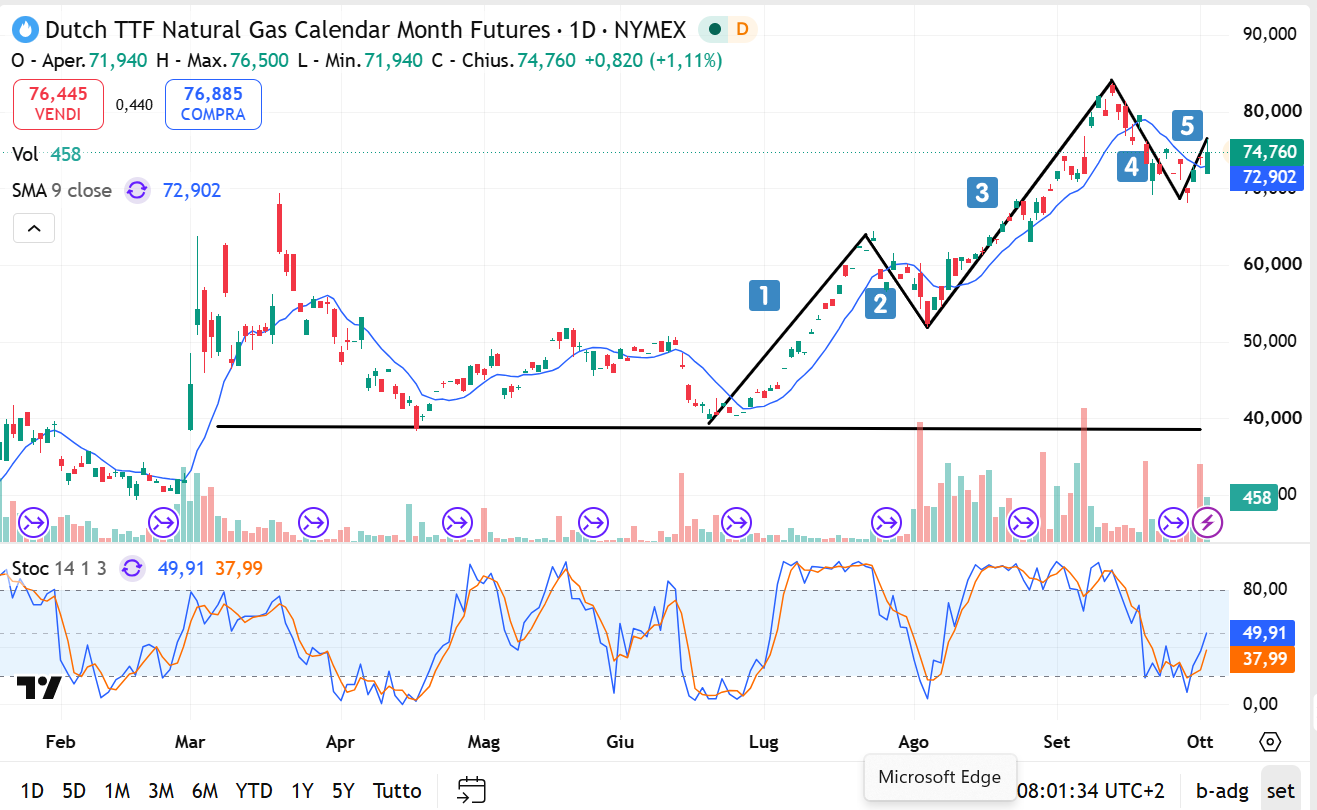Switch to the 1M time range
The height and width of the screenshot is (810, 1317).
[x=117, y=791]
